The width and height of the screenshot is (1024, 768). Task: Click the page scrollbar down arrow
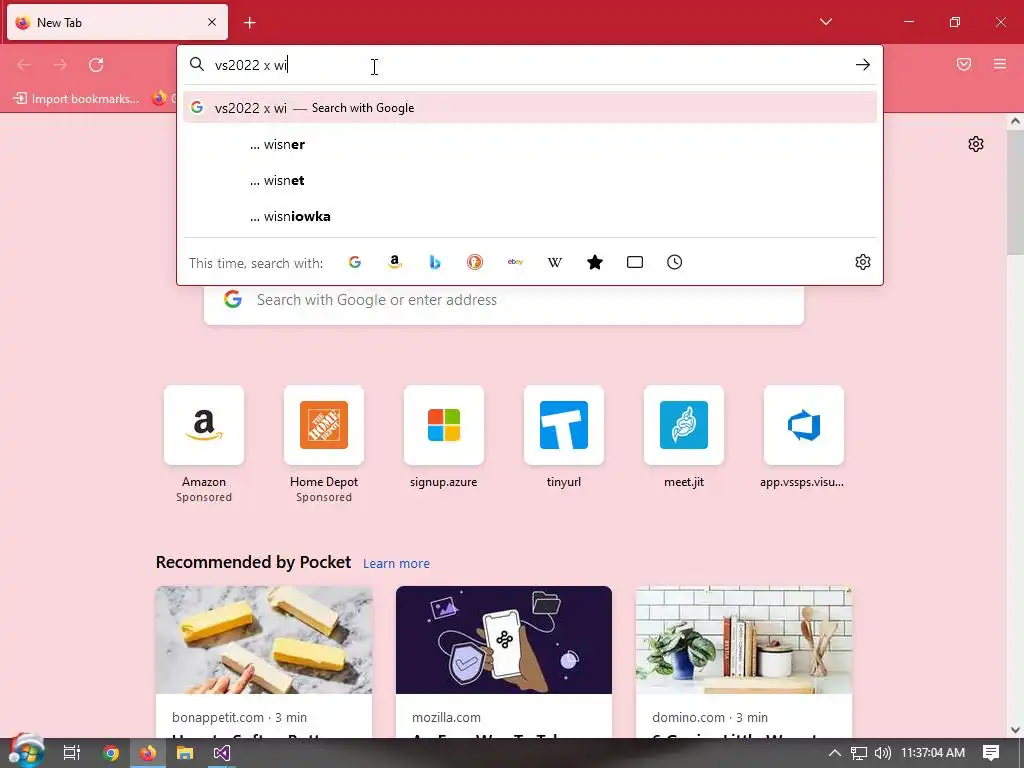(x=1015, y=730)
